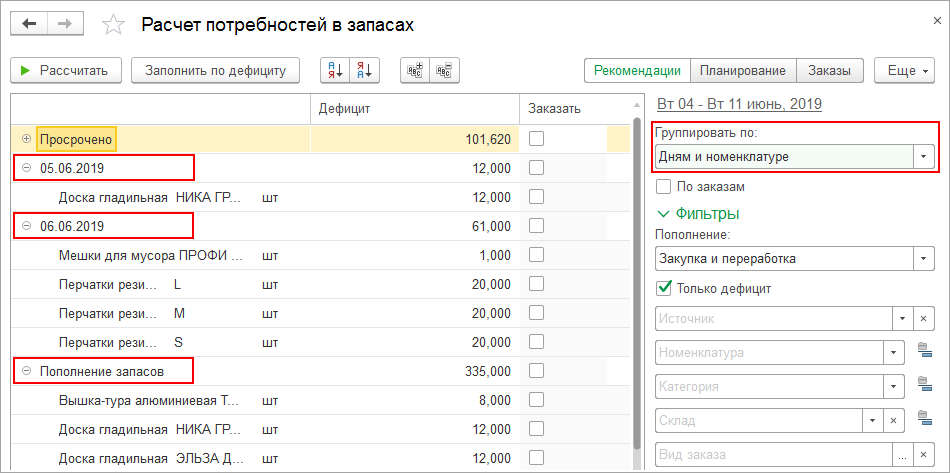The image size is (950, 473).
Task: Add this page to favorites with star
Action: [x=115, y=25]
